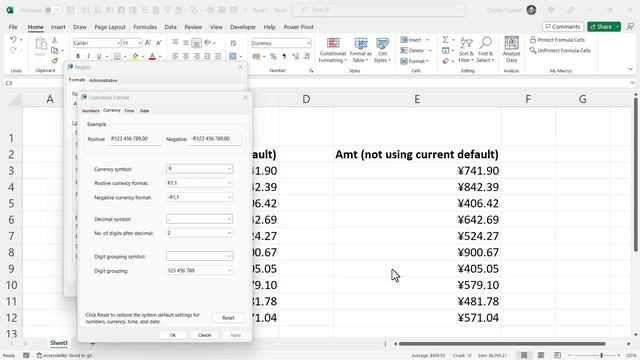Switch to the Formulas ribbon tab
This screenshot has height=360, width=640.
click(145, 27)
